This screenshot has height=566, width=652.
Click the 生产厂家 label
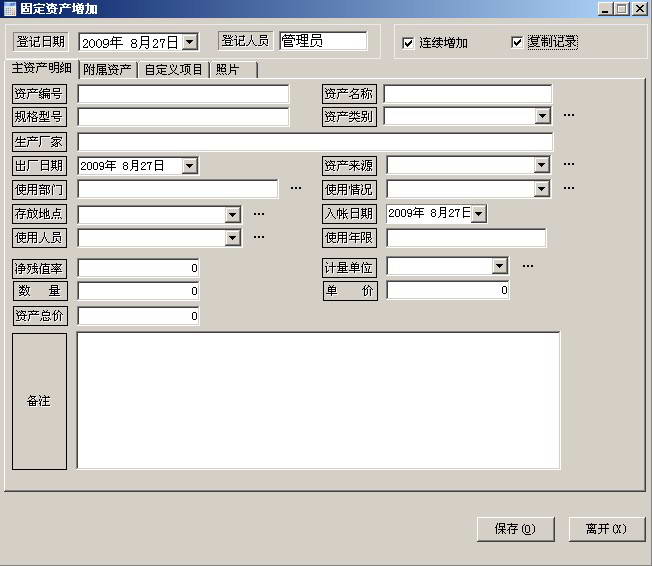coord(40,142)
